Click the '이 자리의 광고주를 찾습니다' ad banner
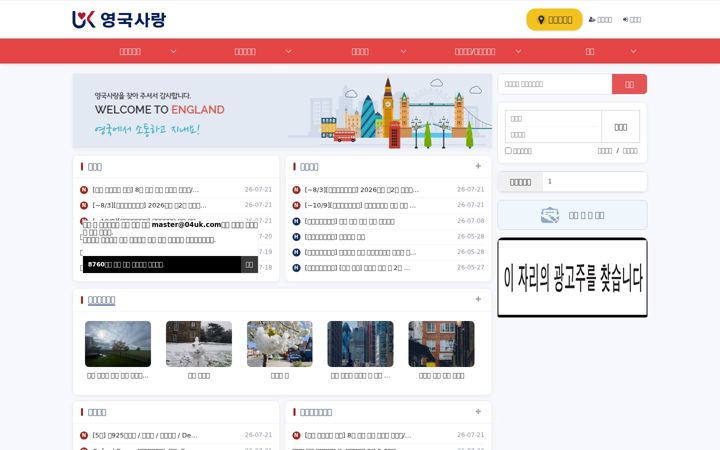This screenshot has height=450, width=720. click(573, 277)
